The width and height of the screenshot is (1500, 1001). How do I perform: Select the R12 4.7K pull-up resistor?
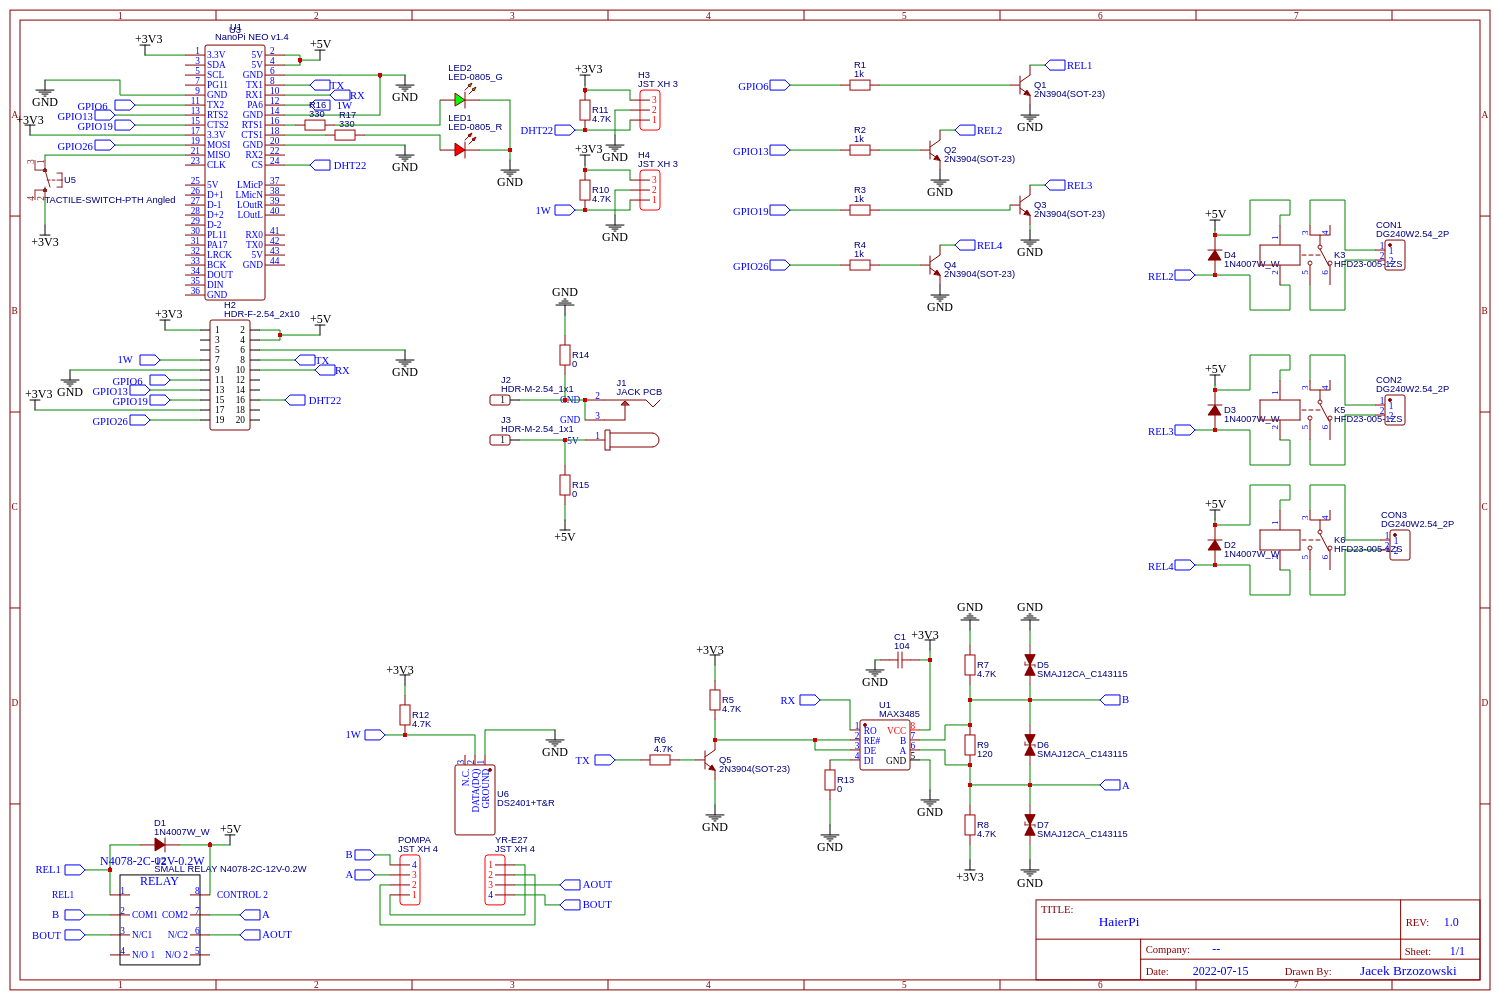pos(405,715)
